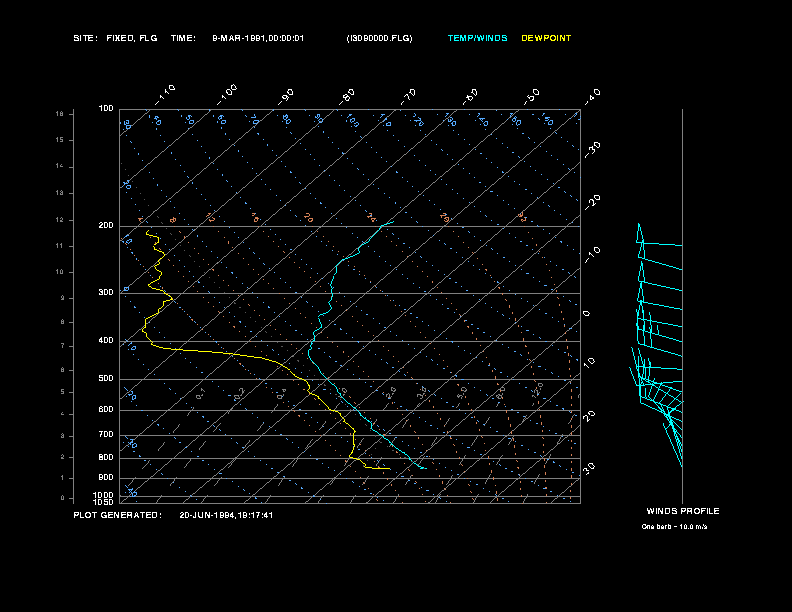This screenshot has height=612, width=792.
Task: Click the 800 pressure level label
Action: click(x=106, y=457)
